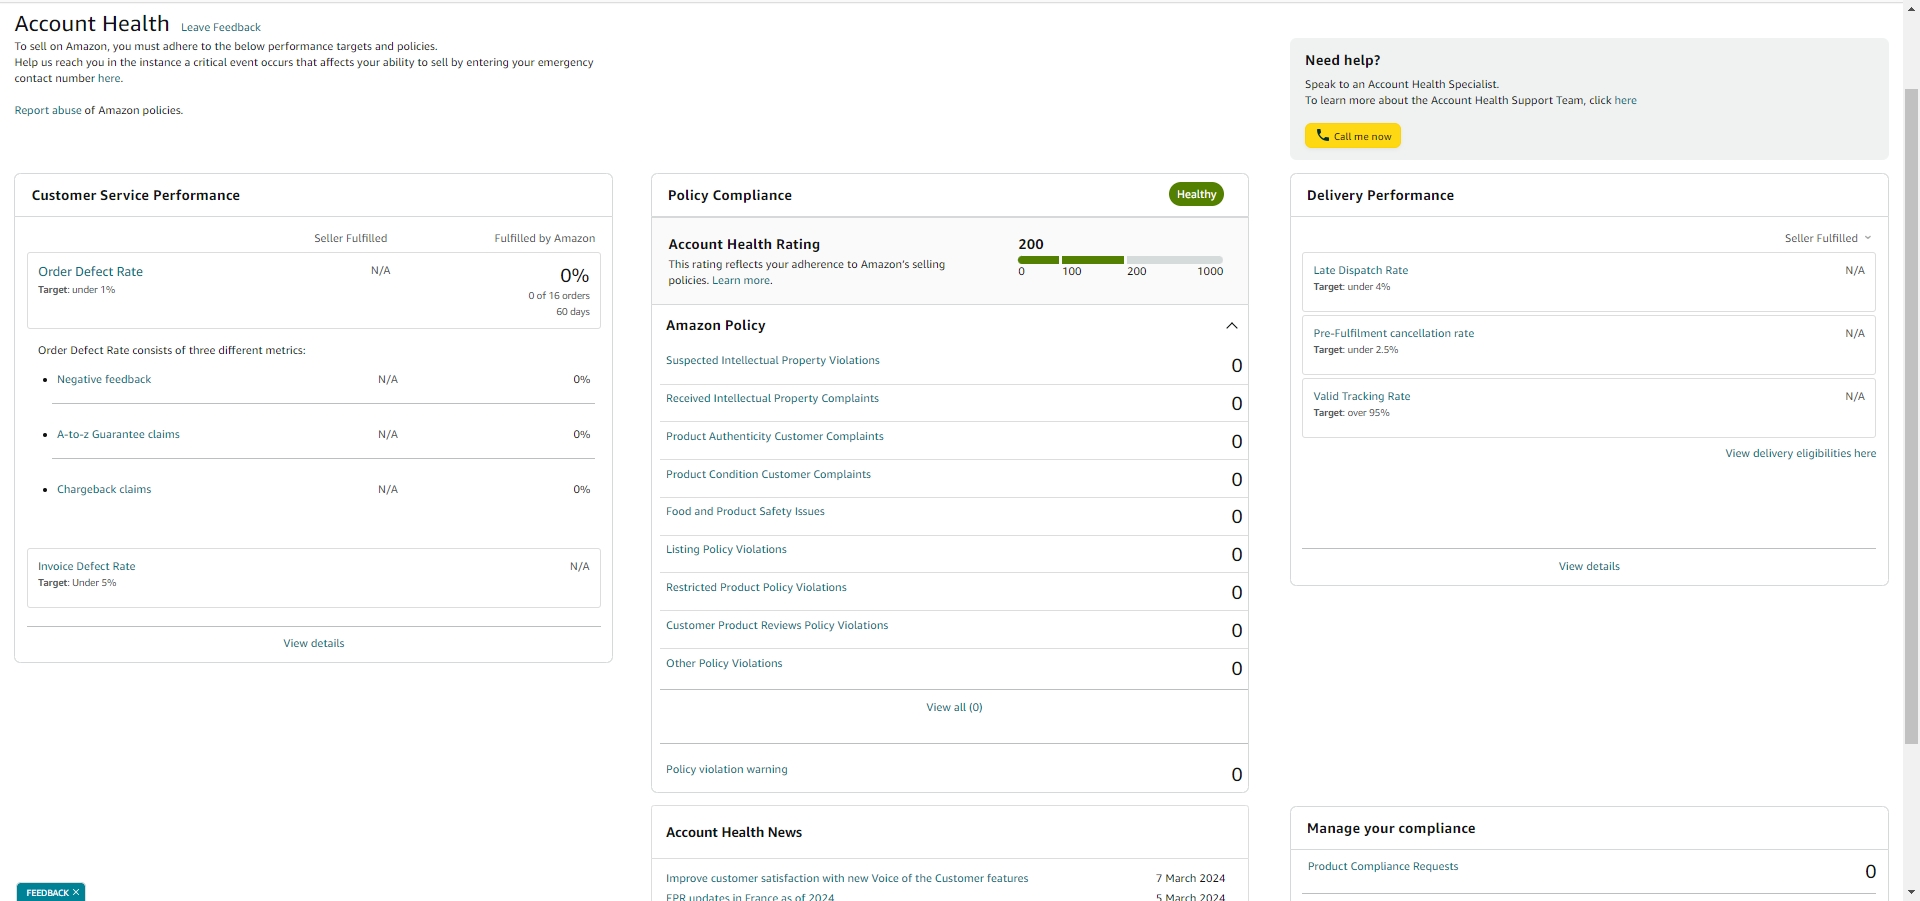Close the Feedback tab with its X
This screenshot has height=901, width=1920.
point(76,892)
